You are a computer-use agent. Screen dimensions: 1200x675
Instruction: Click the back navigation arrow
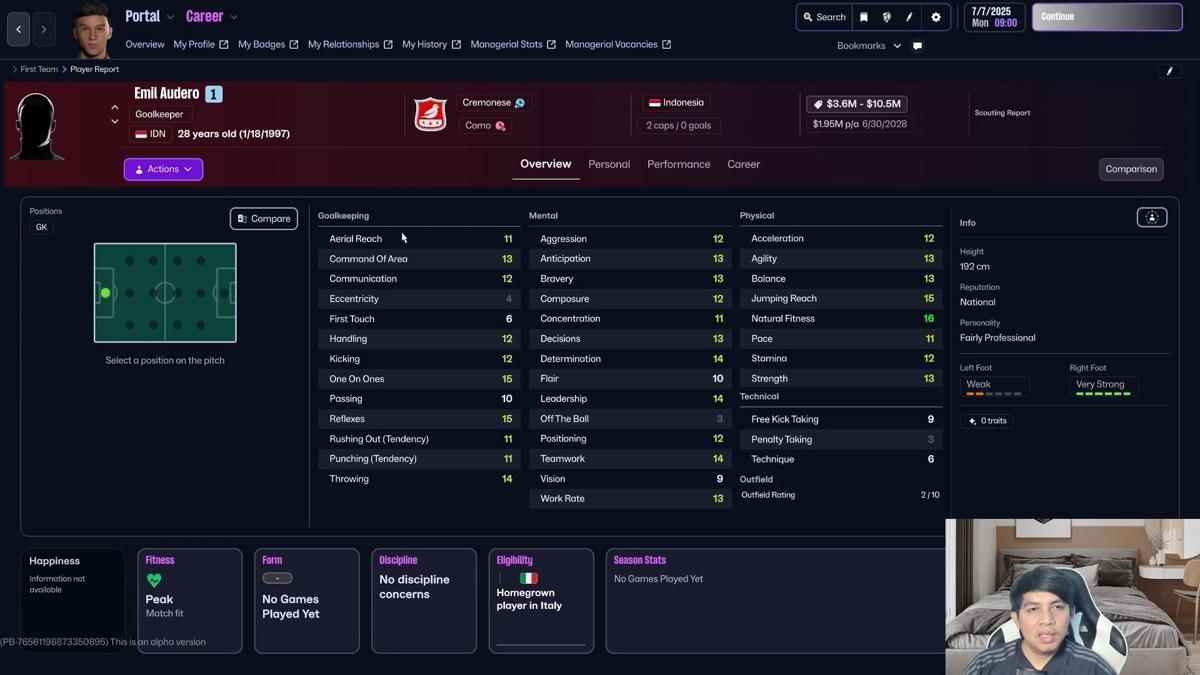(x=19, y=30)
